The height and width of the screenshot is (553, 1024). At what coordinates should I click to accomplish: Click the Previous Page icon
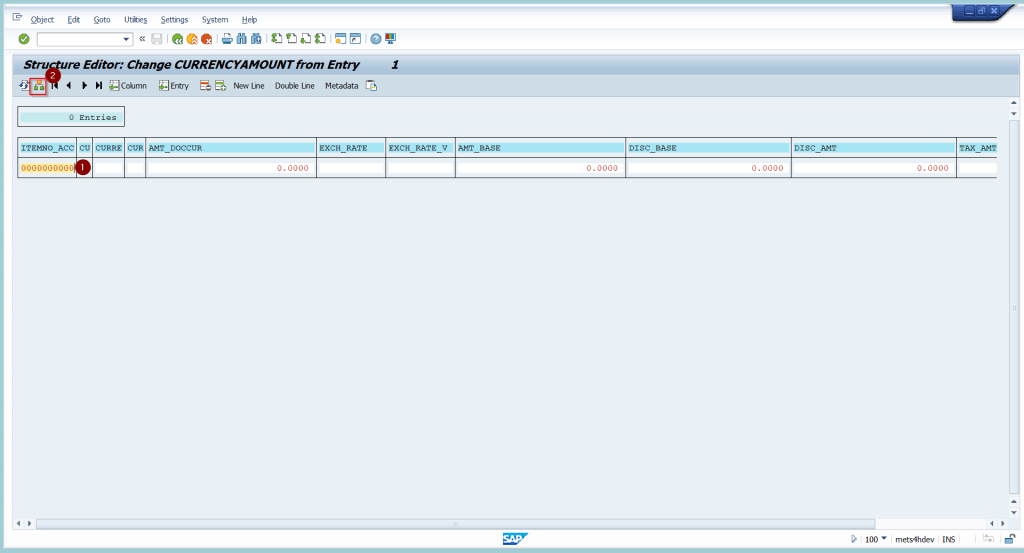(x=291, y=39)
